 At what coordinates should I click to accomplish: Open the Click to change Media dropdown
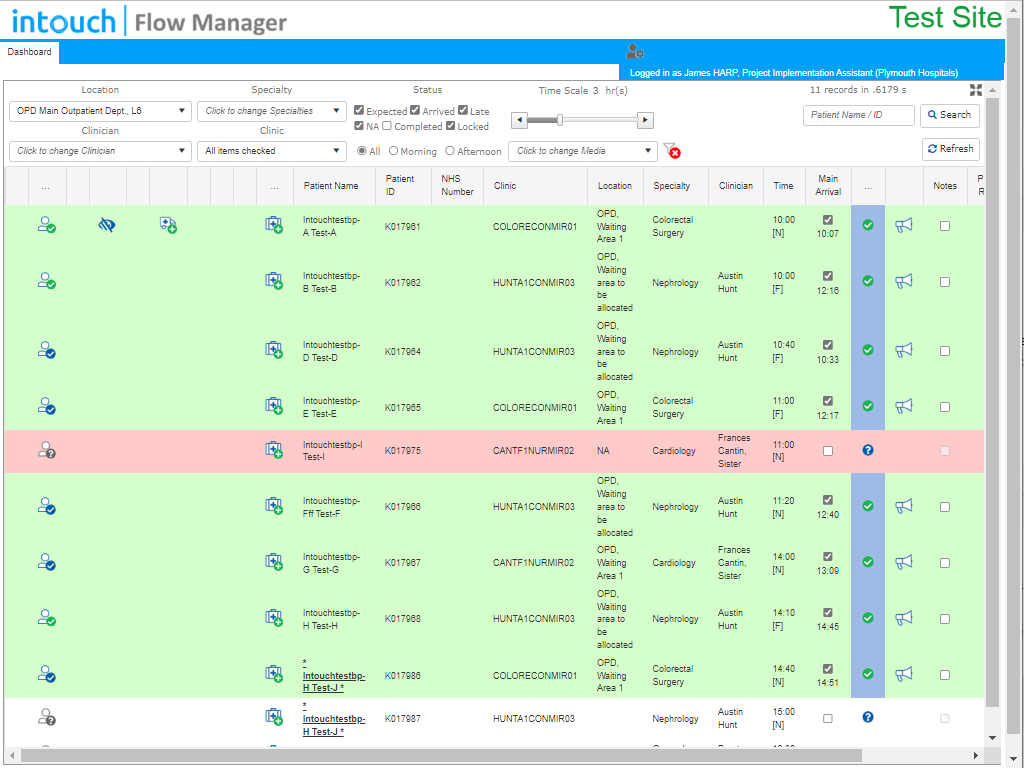click(x=583, y=151)
